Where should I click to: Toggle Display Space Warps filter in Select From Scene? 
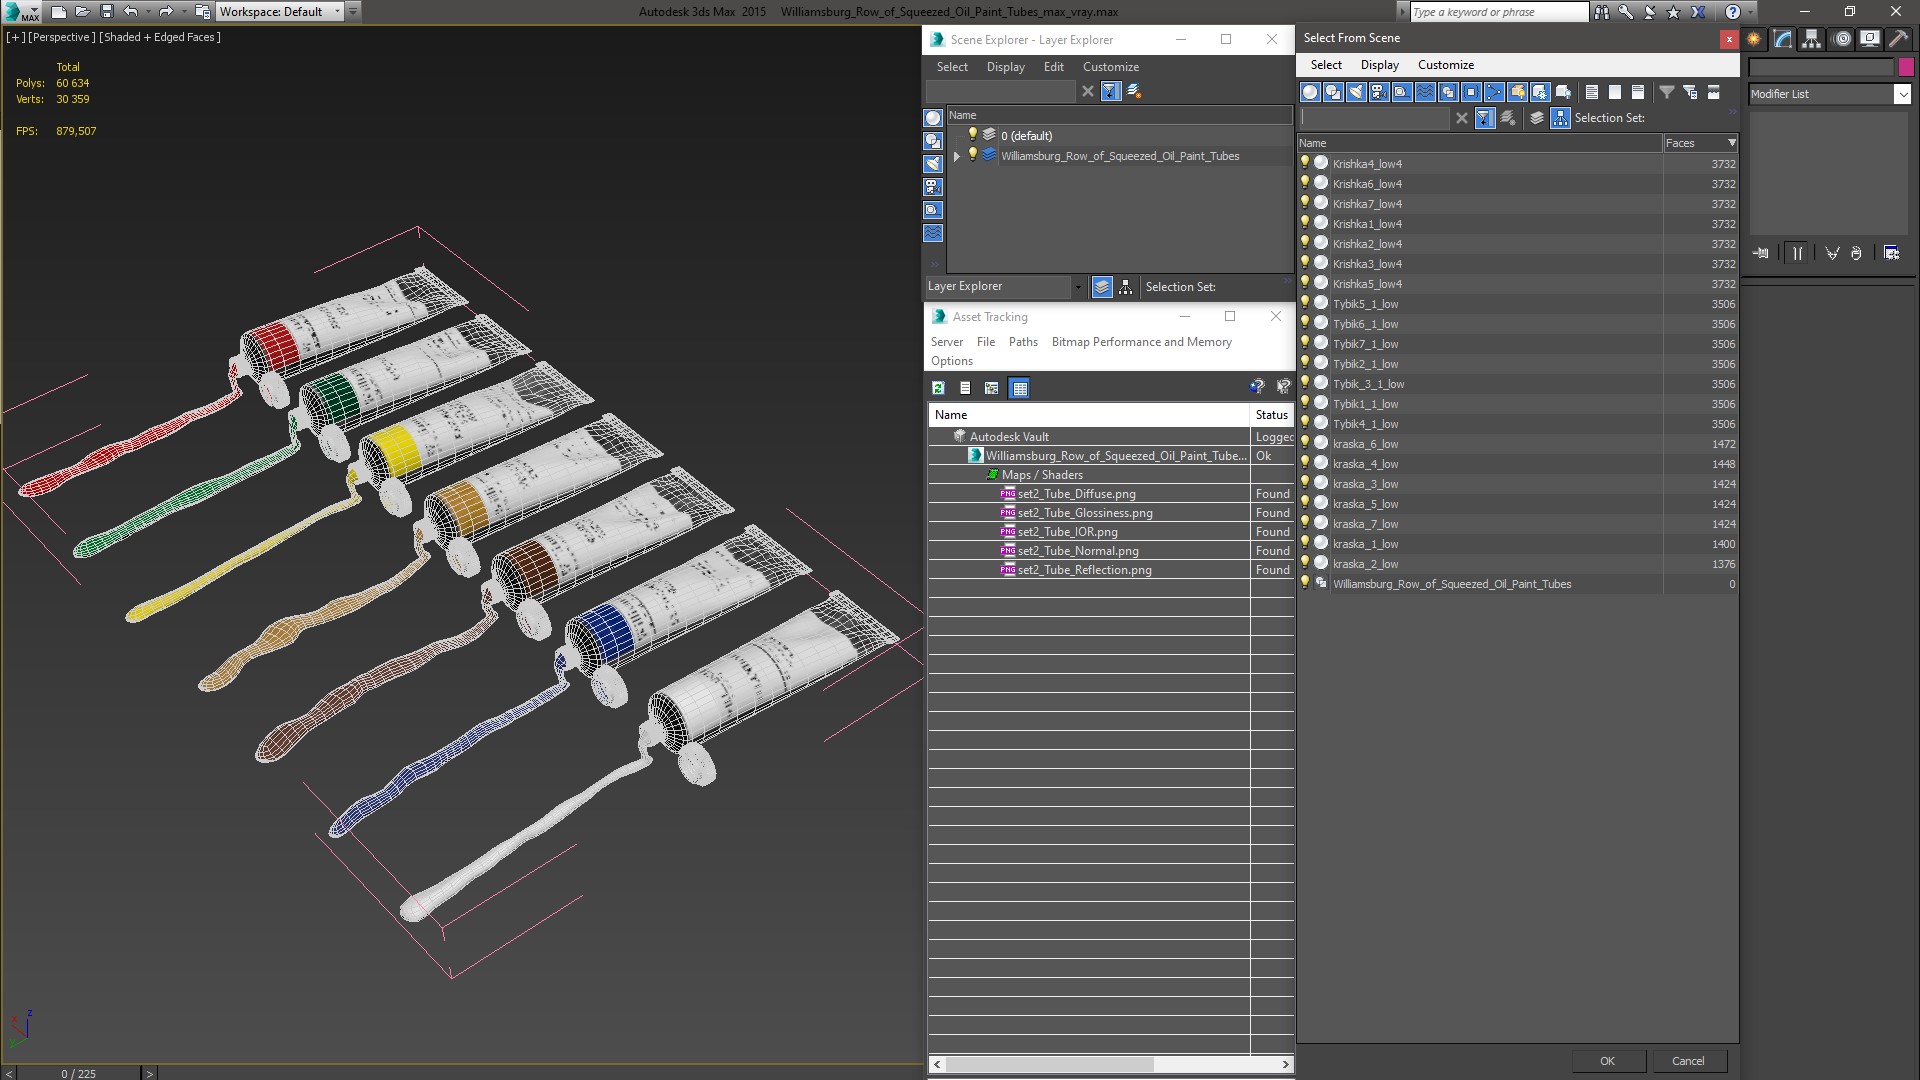pyautogui.click(x=1424, y=92)
